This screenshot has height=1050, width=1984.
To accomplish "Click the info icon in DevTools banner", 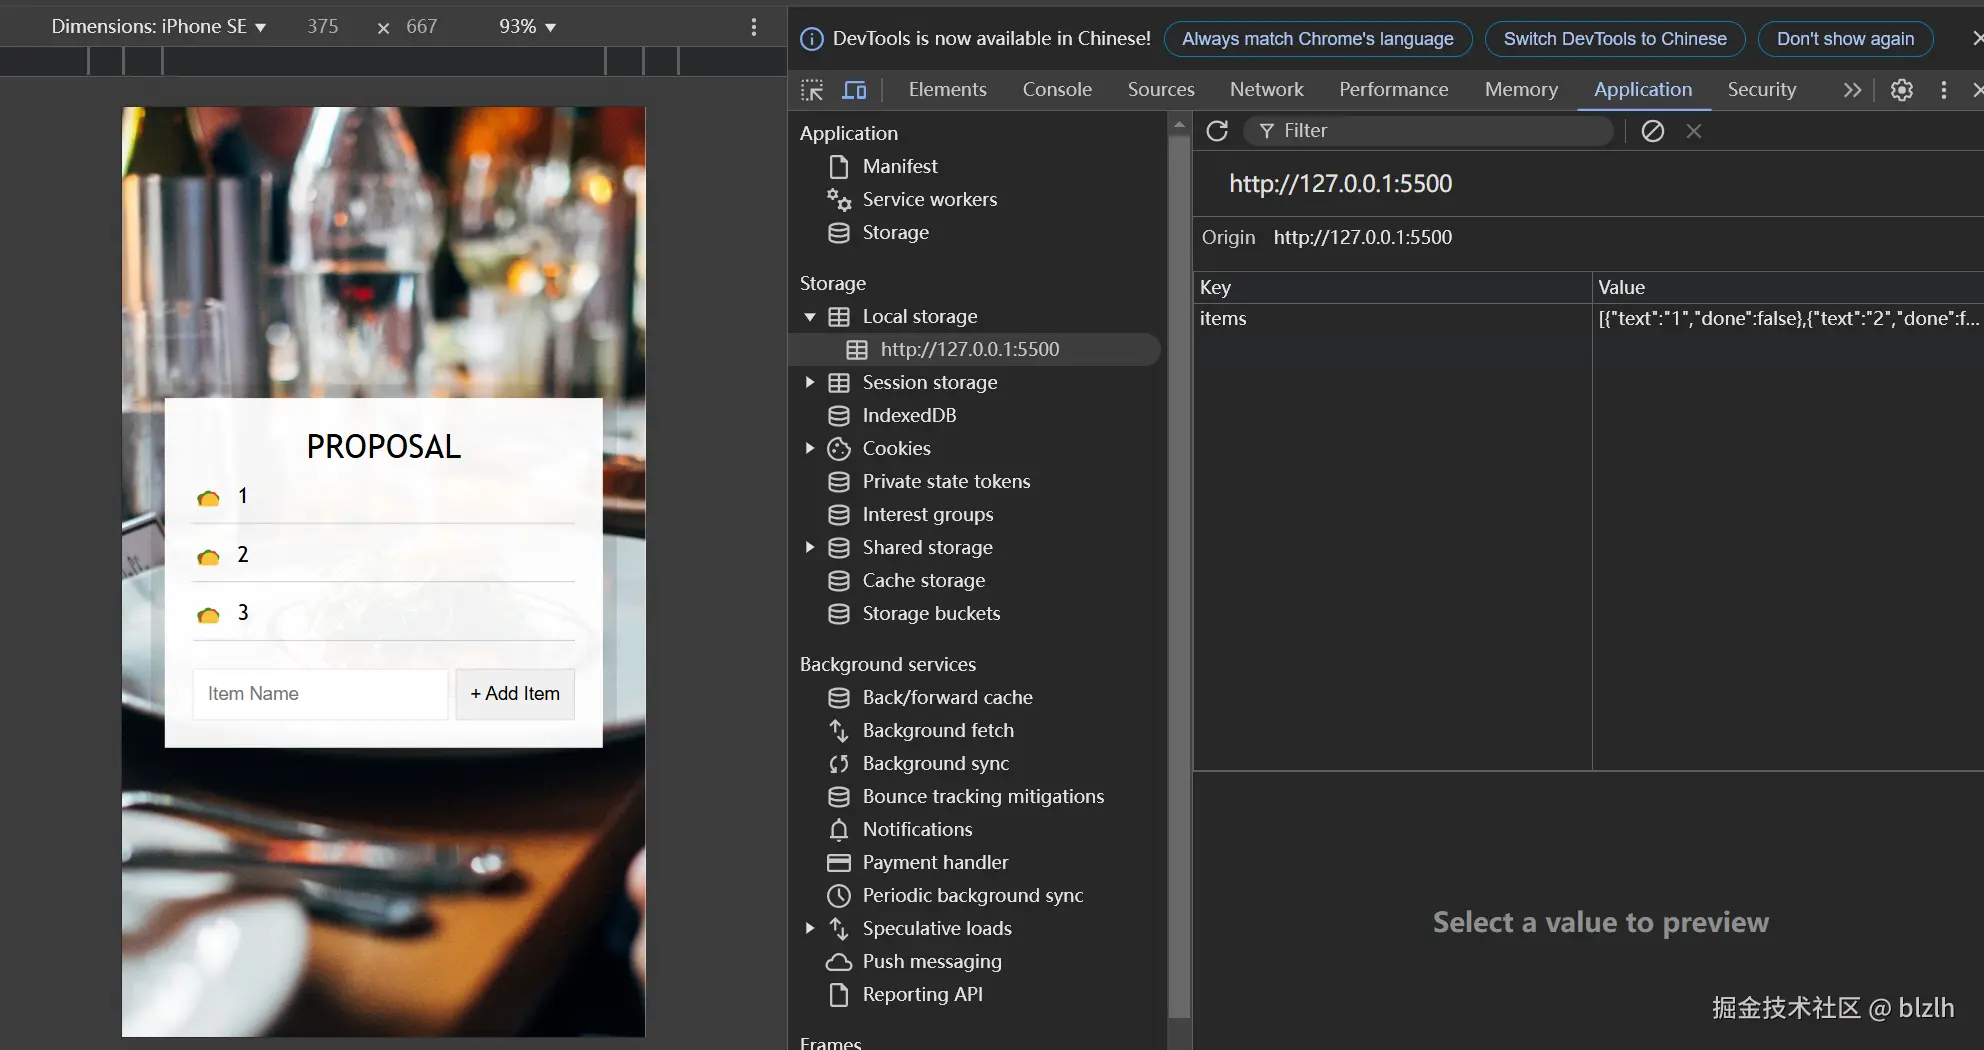I will pos(812,39).
